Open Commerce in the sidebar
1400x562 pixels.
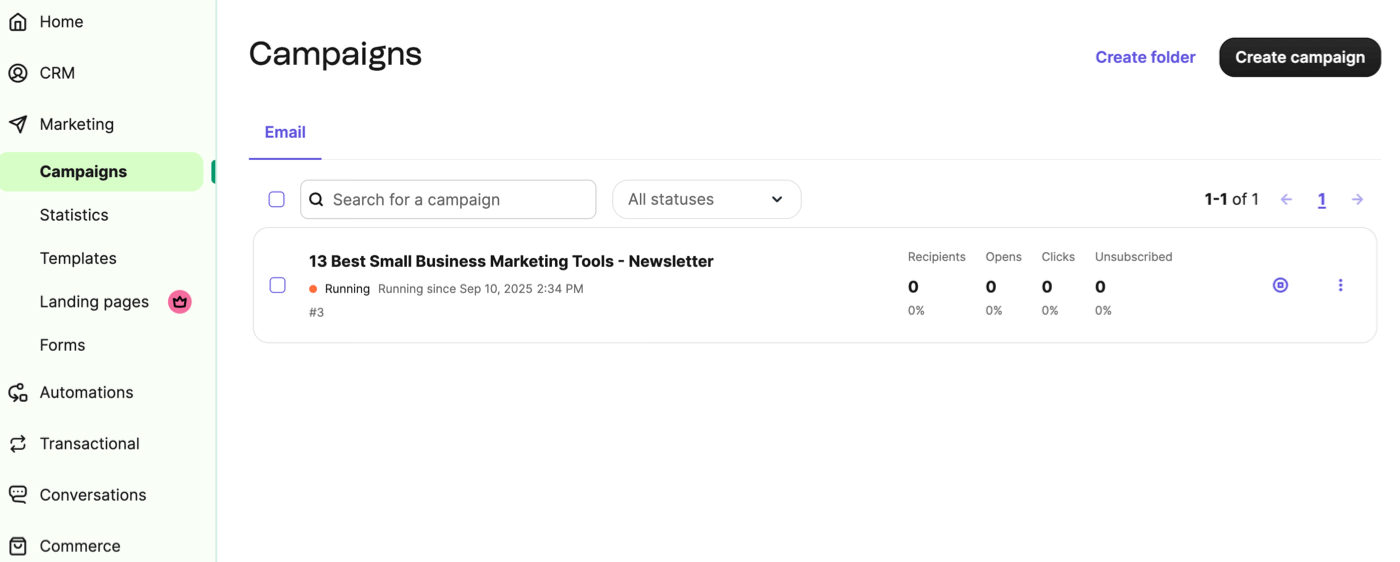click(x=80, y=546)
